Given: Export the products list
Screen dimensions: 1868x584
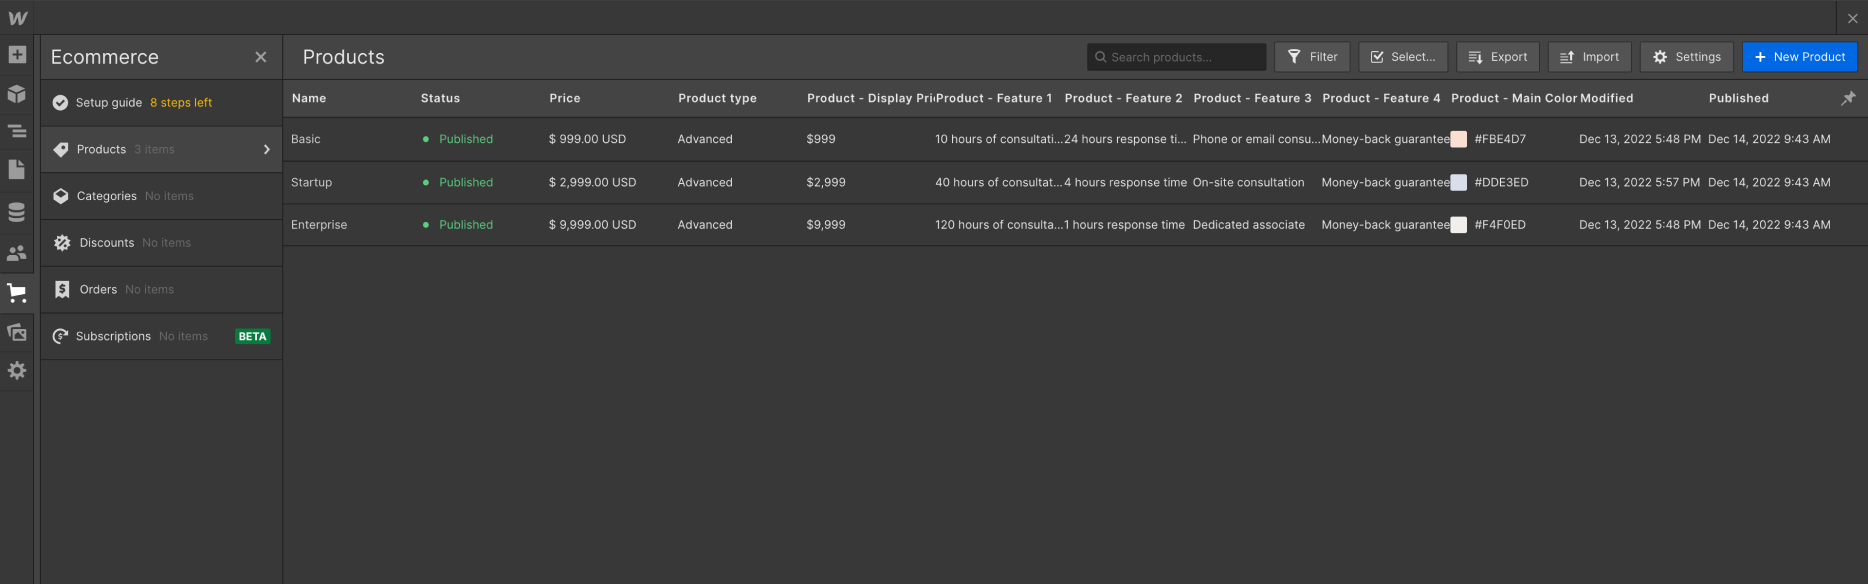Looking at the screenshot, I should coord(1498,57).
